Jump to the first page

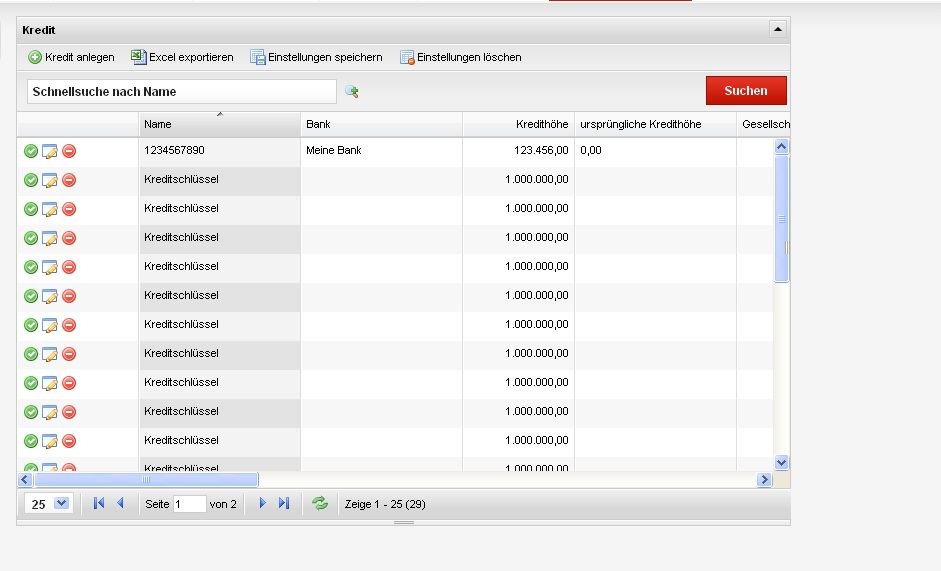99,504
